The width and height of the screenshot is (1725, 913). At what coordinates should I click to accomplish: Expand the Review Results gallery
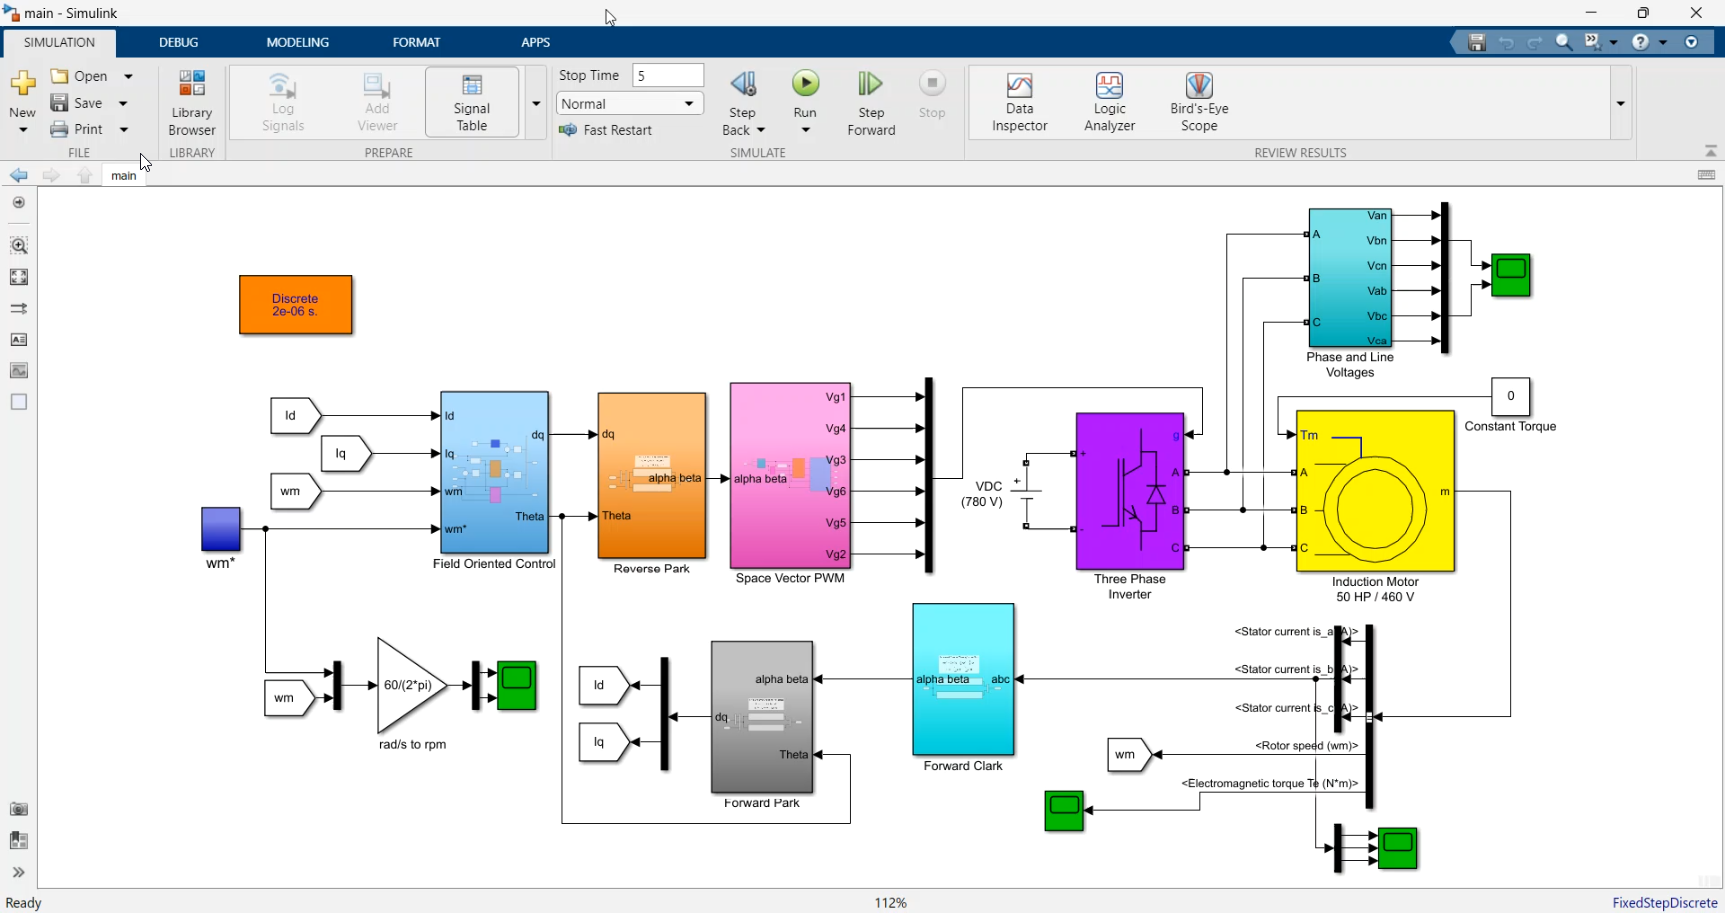(x=1621, y=103)
